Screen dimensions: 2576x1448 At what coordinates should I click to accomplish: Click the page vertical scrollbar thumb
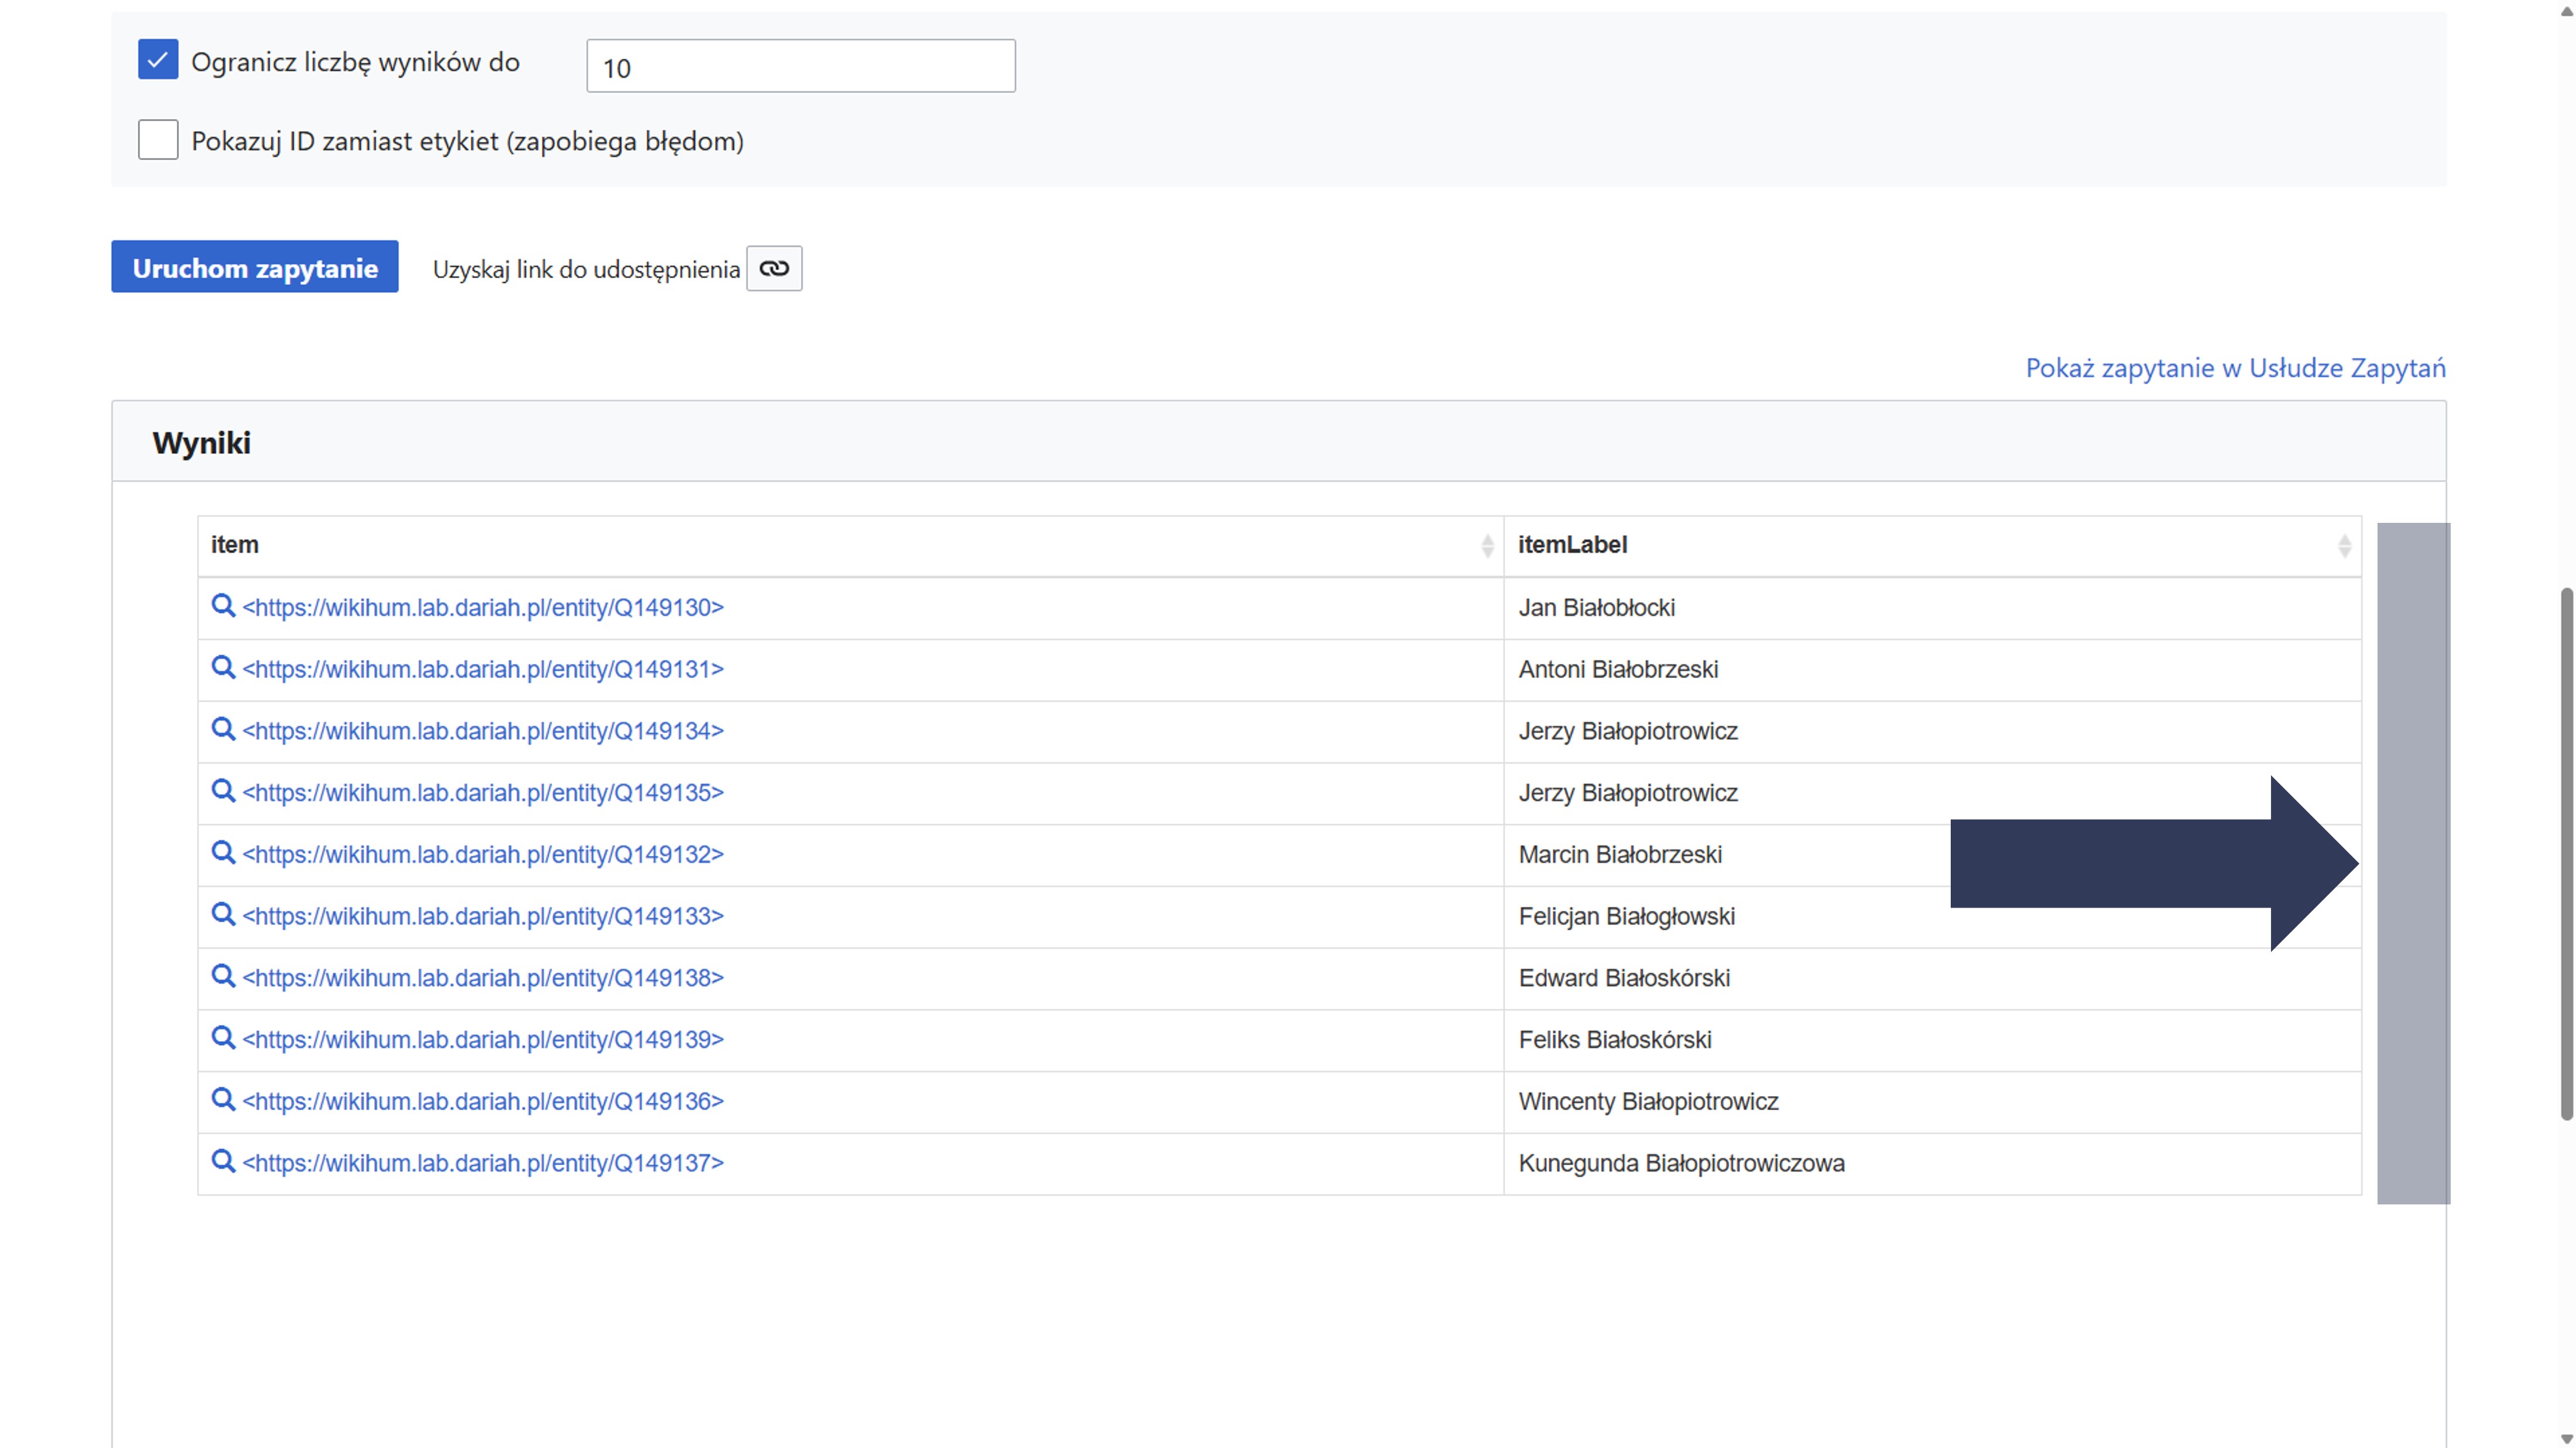[2566, 855]
